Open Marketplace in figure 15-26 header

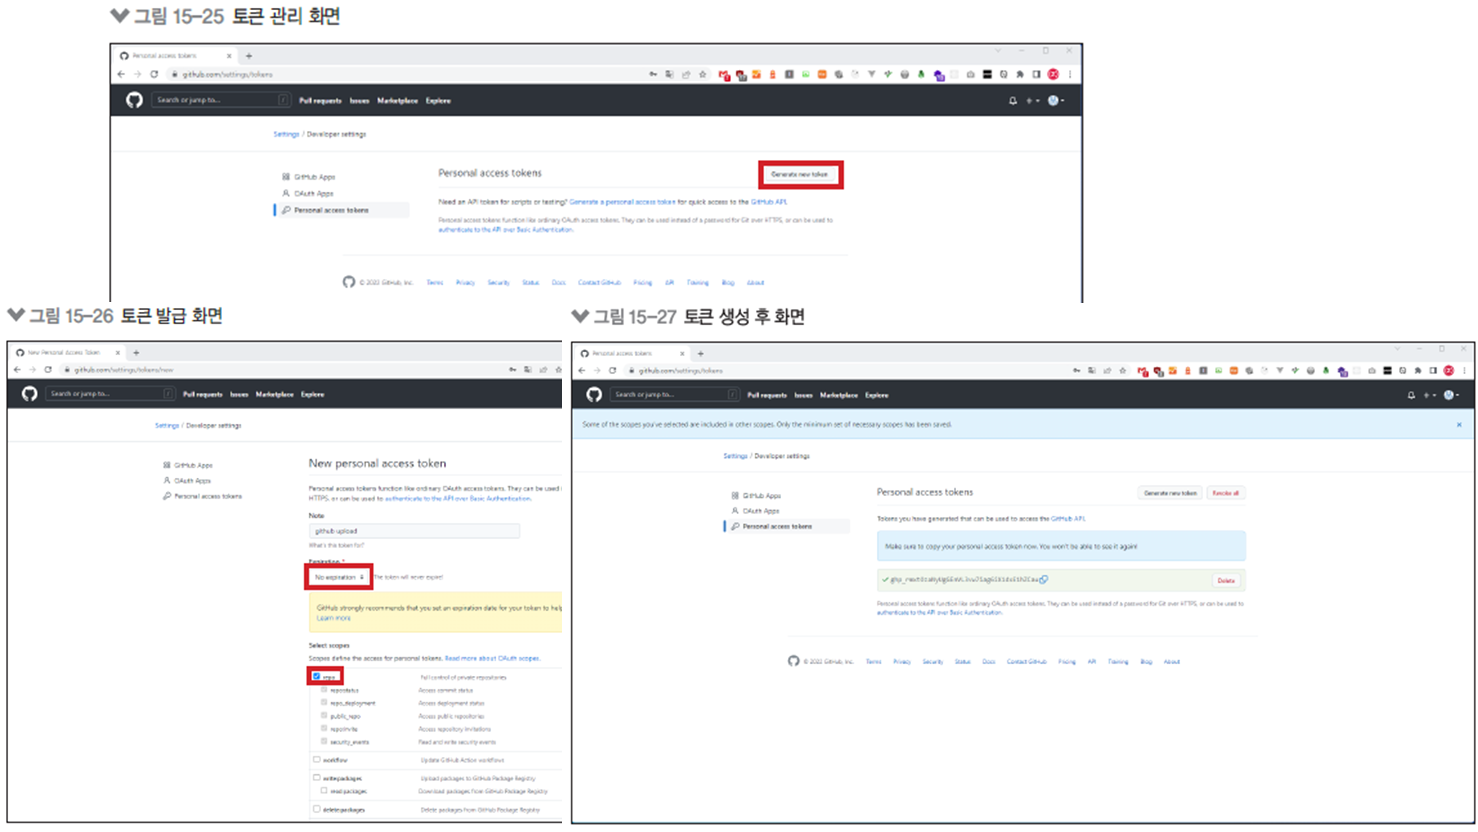pyautogui.click(x=274, y=394)
